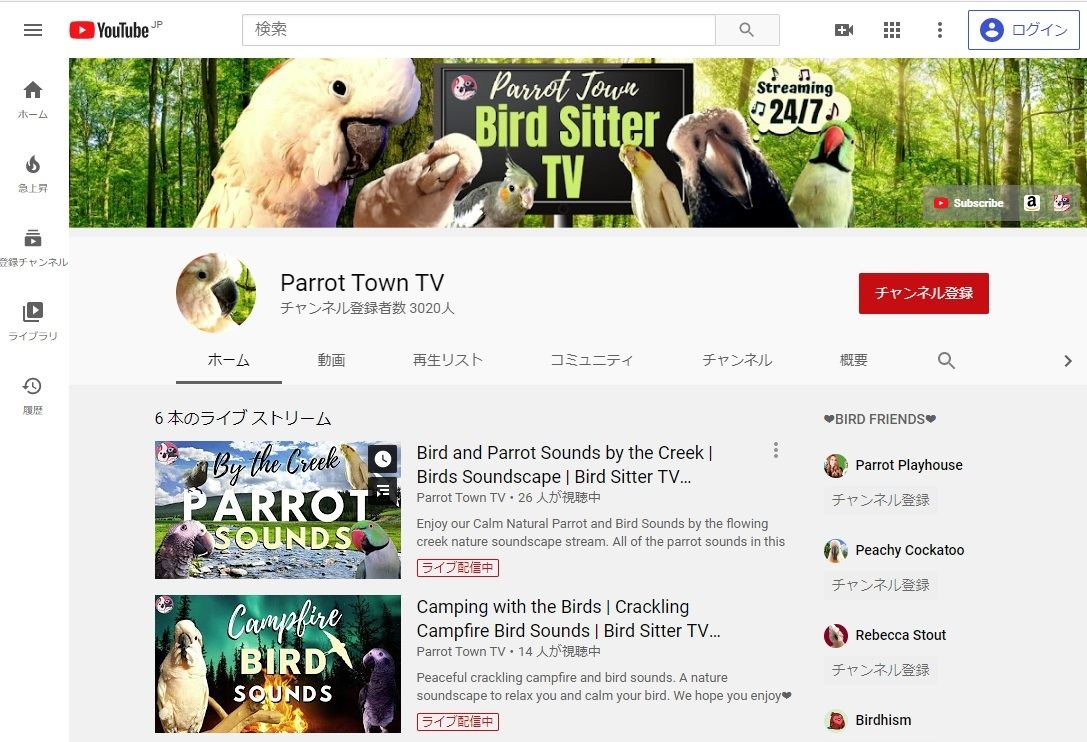Open the Campfire Bird Sounds thumbnail
Screen dimensions: 1087x742
pyautogui.click(x=277, y=664)
